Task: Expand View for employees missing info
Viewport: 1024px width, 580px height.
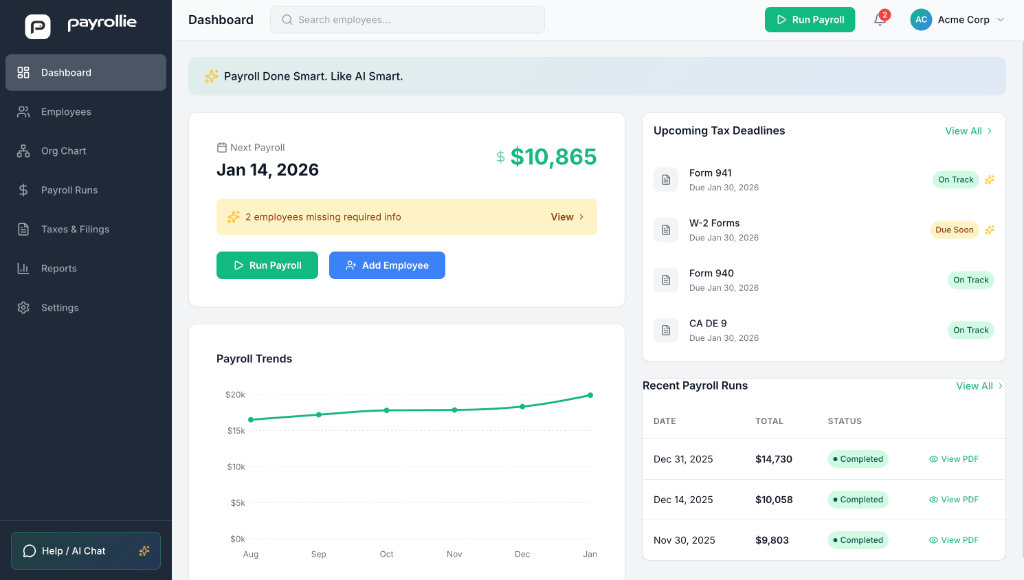Action: pos(567,217)
